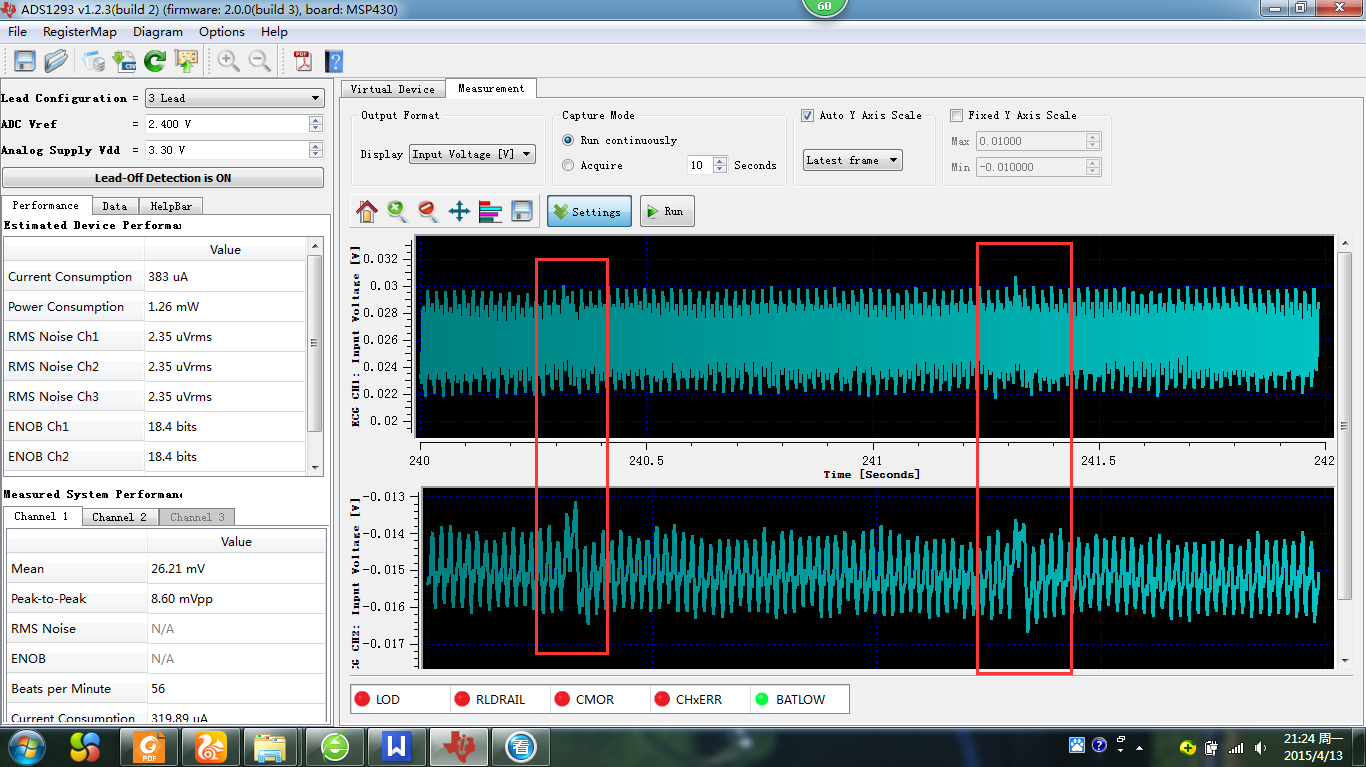Open the PDF document icon
1366x767 pixels.
pos(303,61)
